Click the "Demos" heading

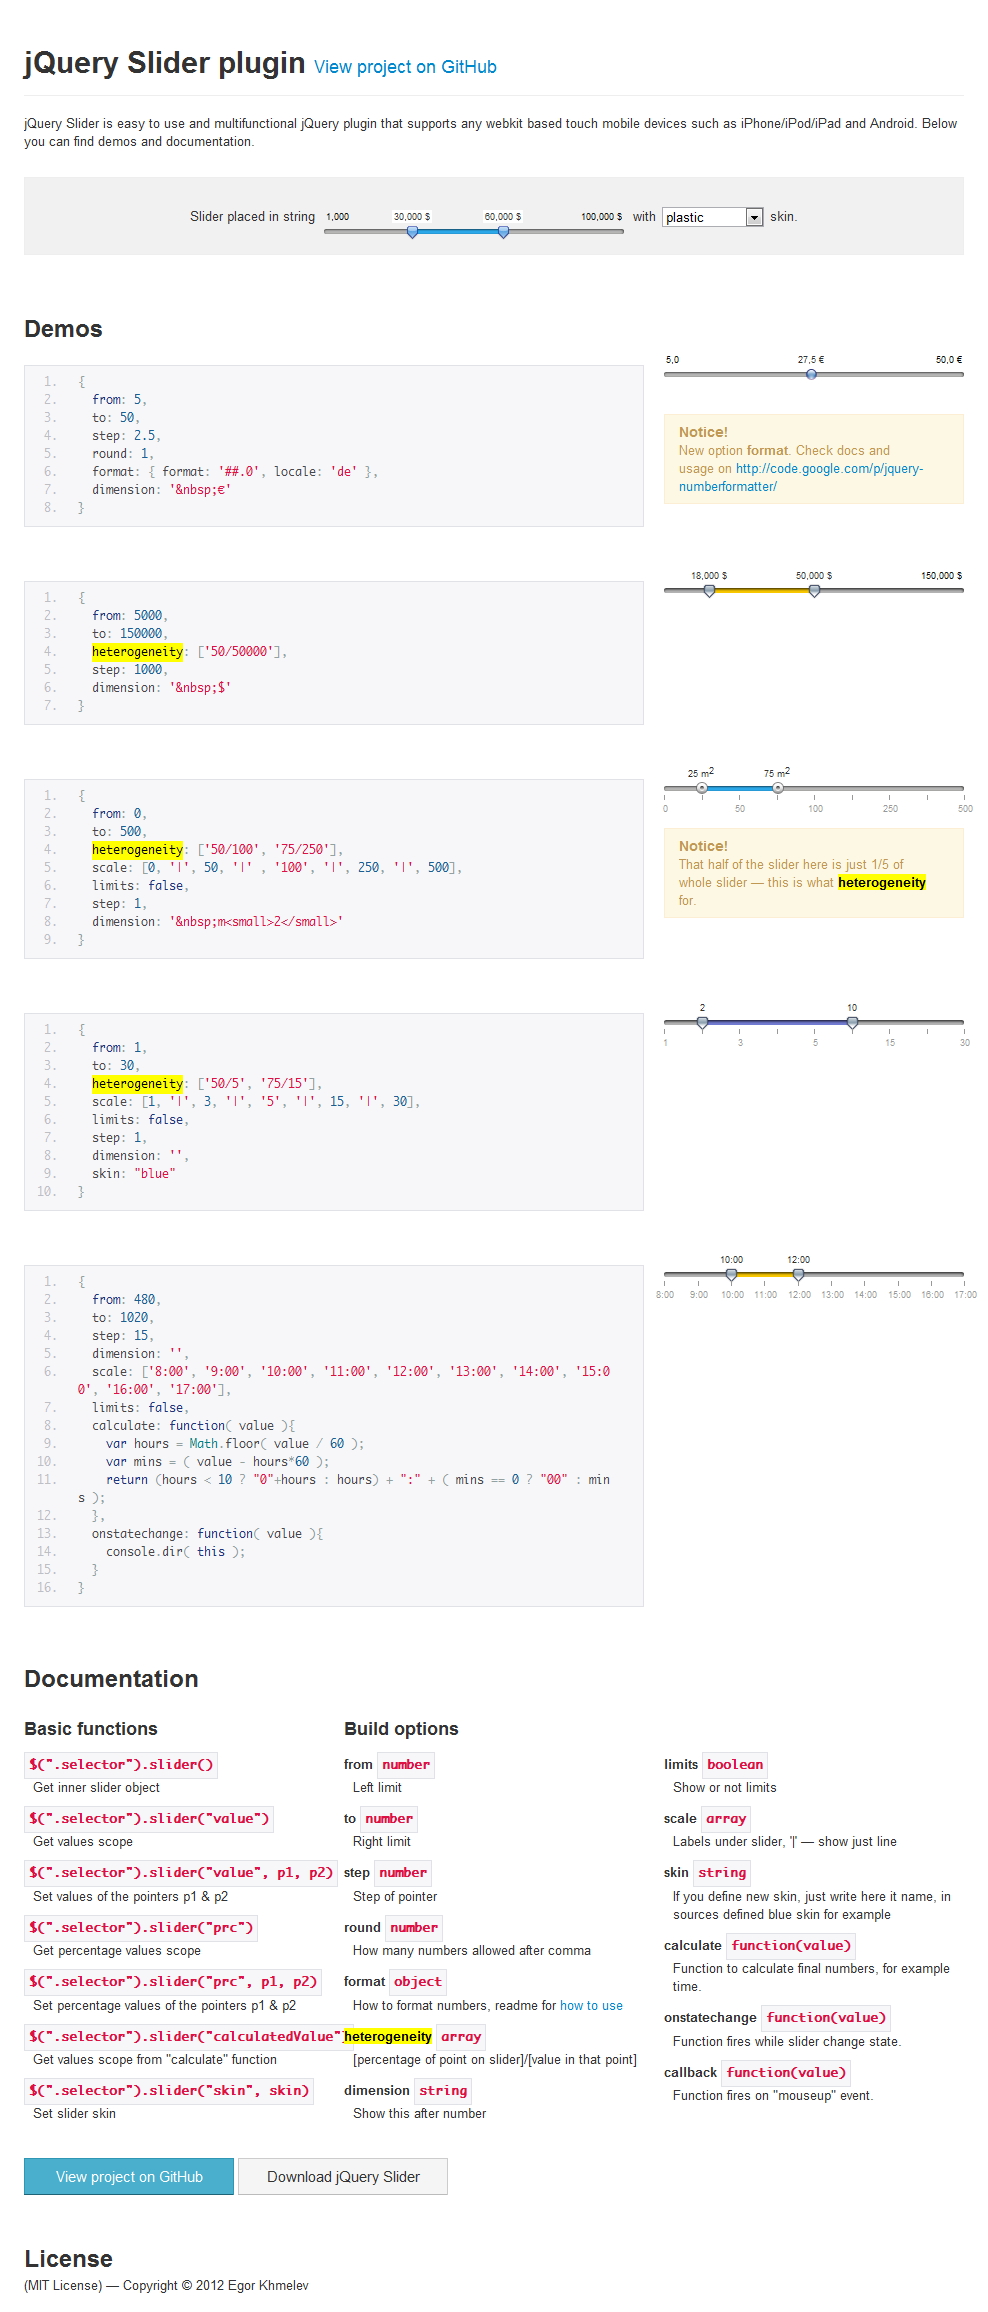tap(63, 329)
